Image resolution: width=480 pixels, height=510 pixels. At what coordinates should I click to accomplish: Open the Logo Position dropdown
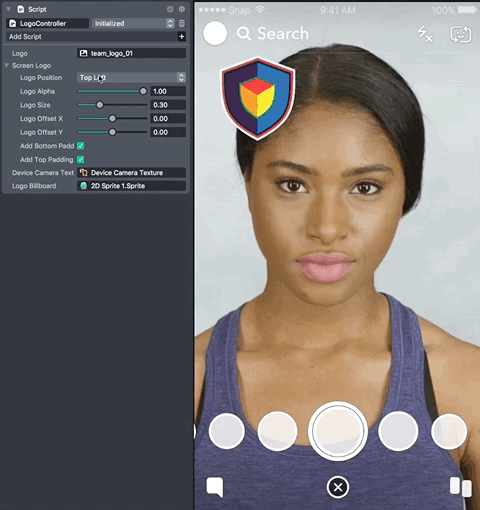[x=131, y=78]
